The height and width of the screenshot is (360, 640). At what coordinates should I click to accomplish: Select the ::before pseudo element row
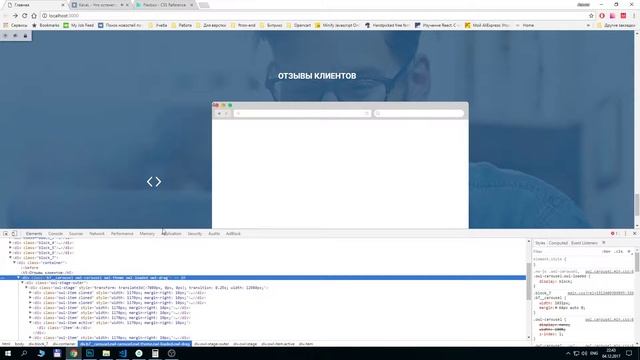click(30, 267)
